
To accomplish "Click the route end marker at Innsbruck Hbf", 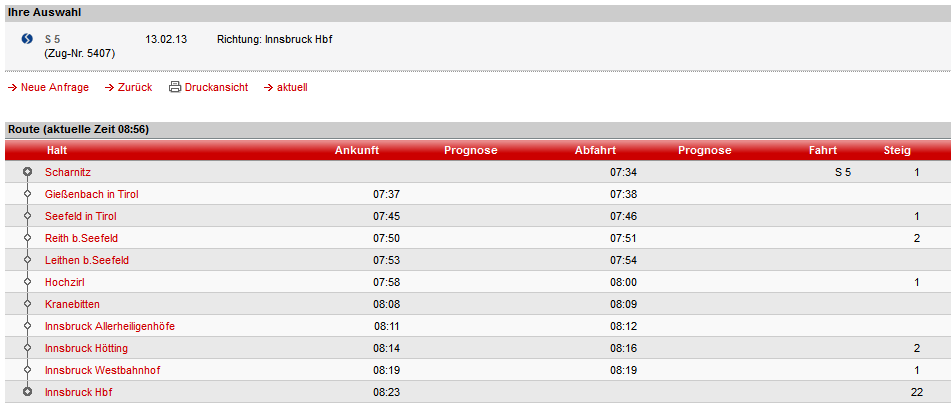I will (27, 392).
